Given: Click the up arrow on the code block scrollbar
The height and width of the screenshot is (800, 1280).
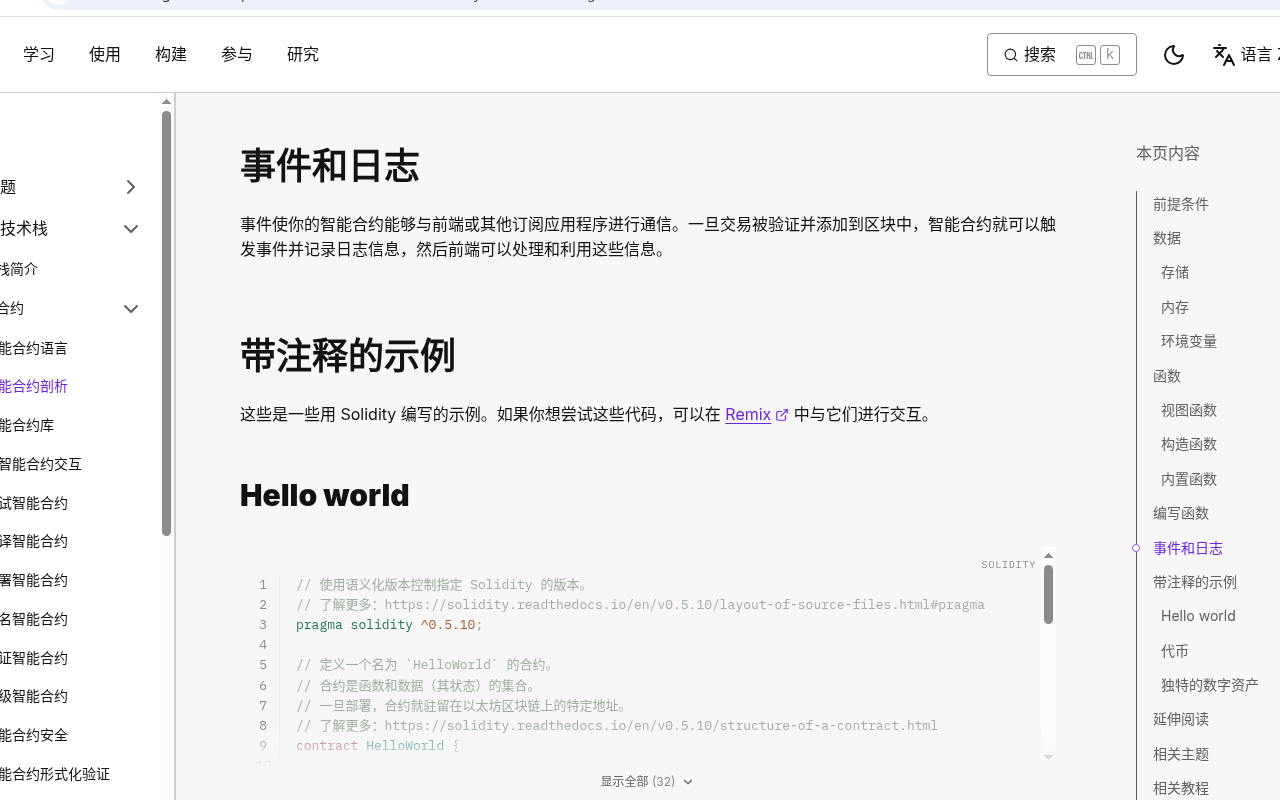Looking at the screenshot, I should [1048, 556].
